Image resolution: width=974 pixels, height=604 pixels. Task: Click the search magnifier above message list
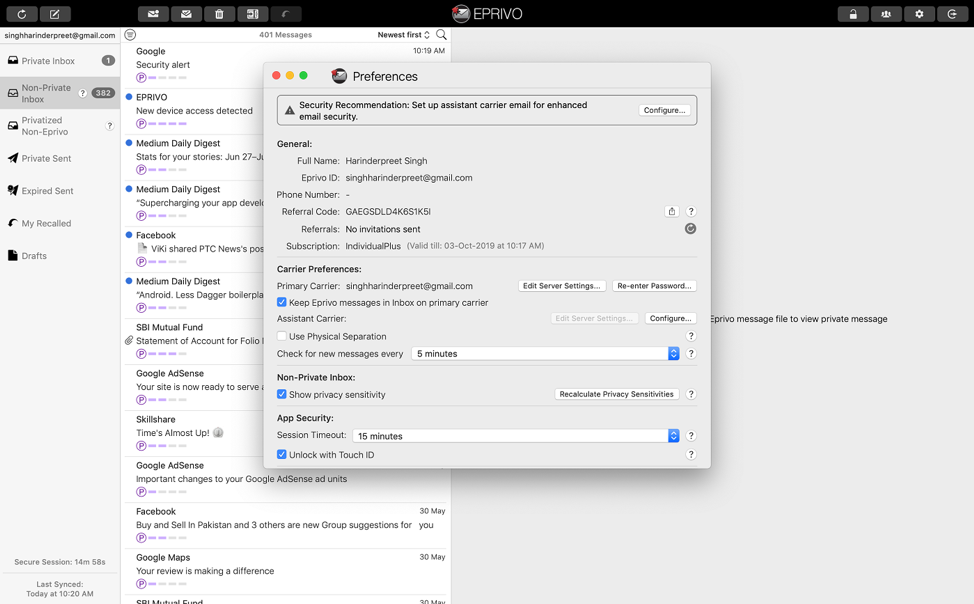coord(441,35)
